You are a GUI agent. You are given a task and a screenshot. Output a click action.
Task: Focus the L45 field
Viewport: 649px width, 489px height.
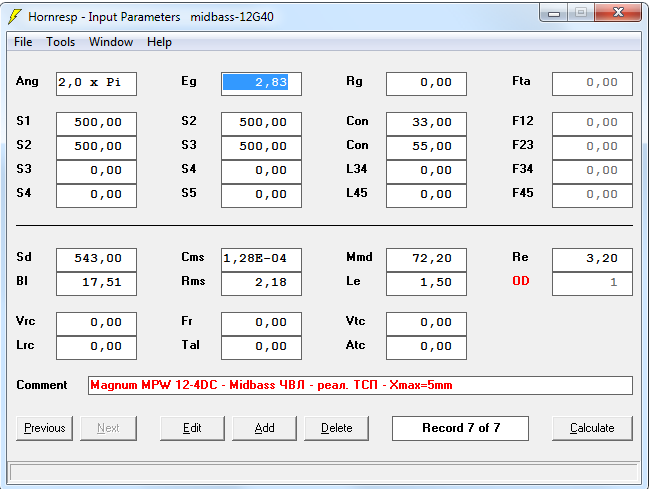pyautogui.click(x=426, y=195)
